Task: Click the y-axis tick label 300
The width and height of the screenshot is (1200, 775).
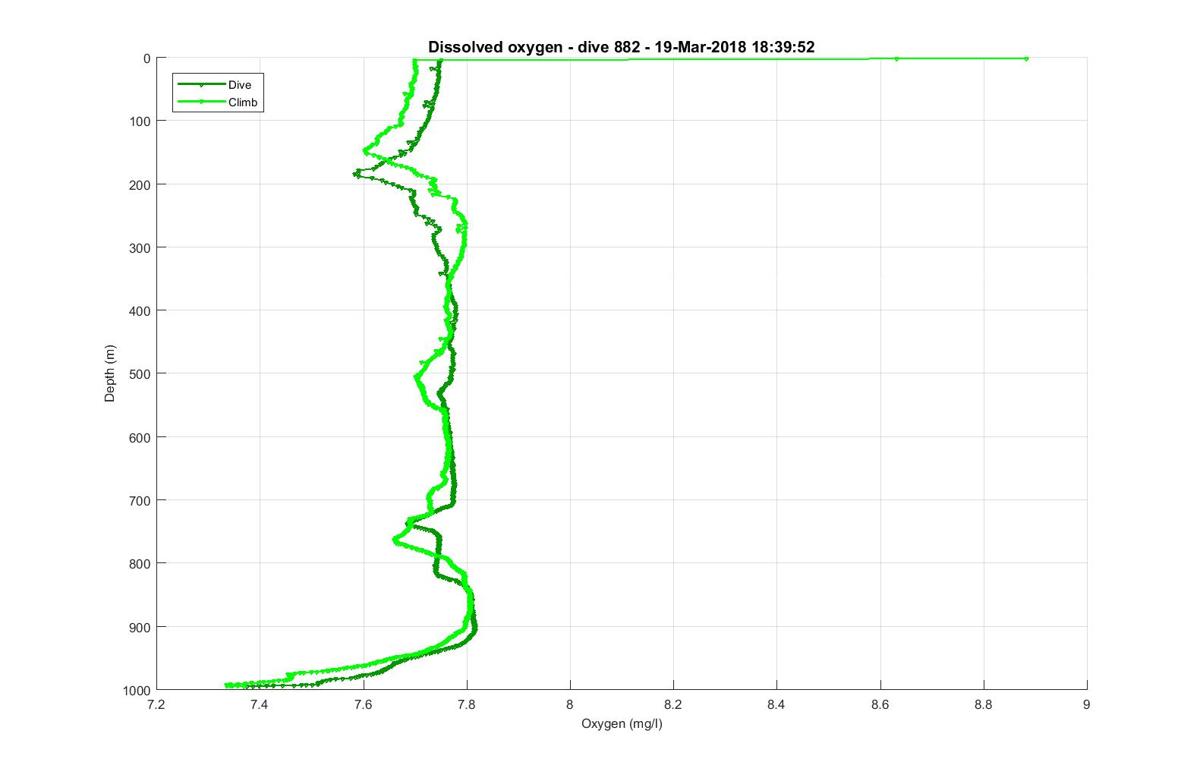Action: [141, 248]
